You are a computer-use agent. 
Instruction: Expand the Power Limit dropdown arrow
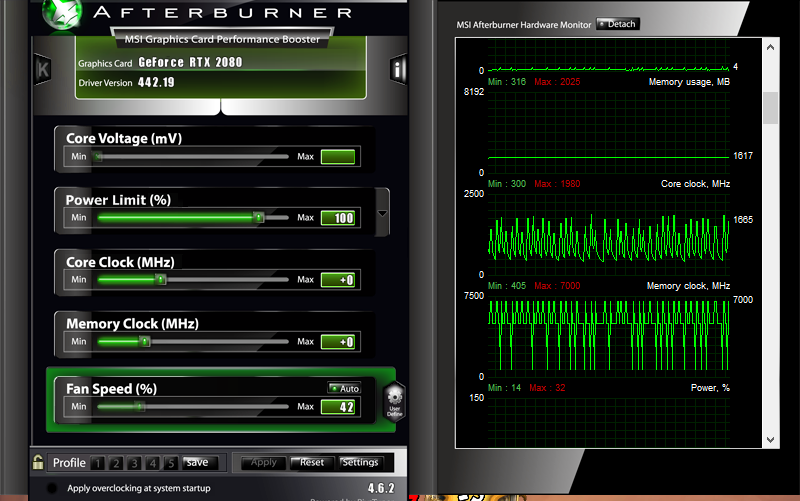382,213
